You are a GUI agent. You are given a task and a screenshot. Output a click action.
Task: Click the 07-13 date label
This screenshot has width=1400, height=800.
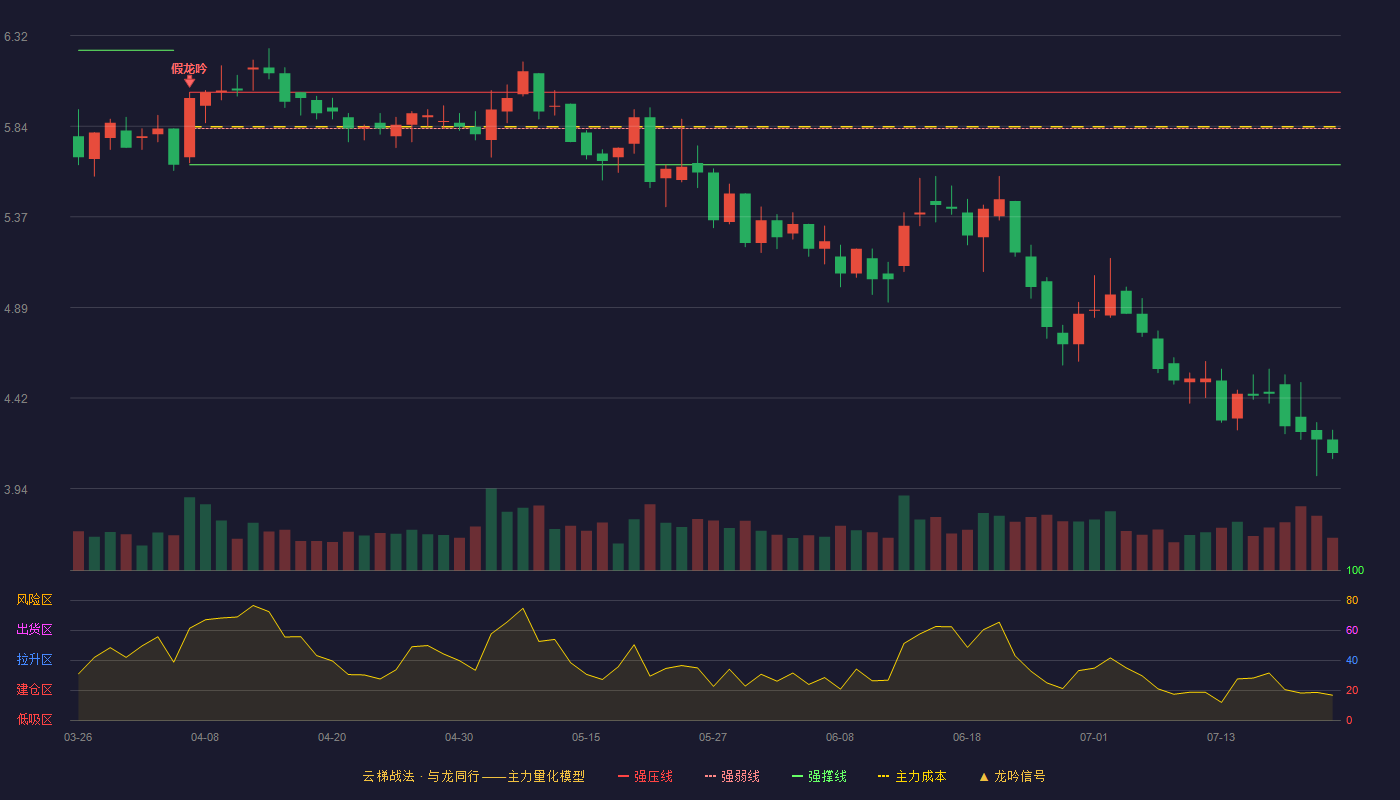coord(1221,737)
